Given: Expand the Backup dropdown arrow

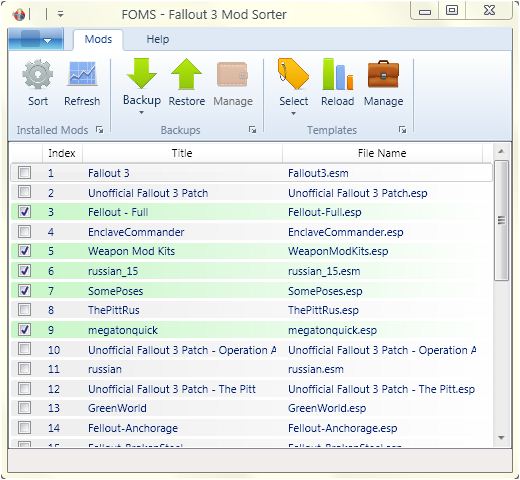Looking at the screenshot, I should point(142,112).
